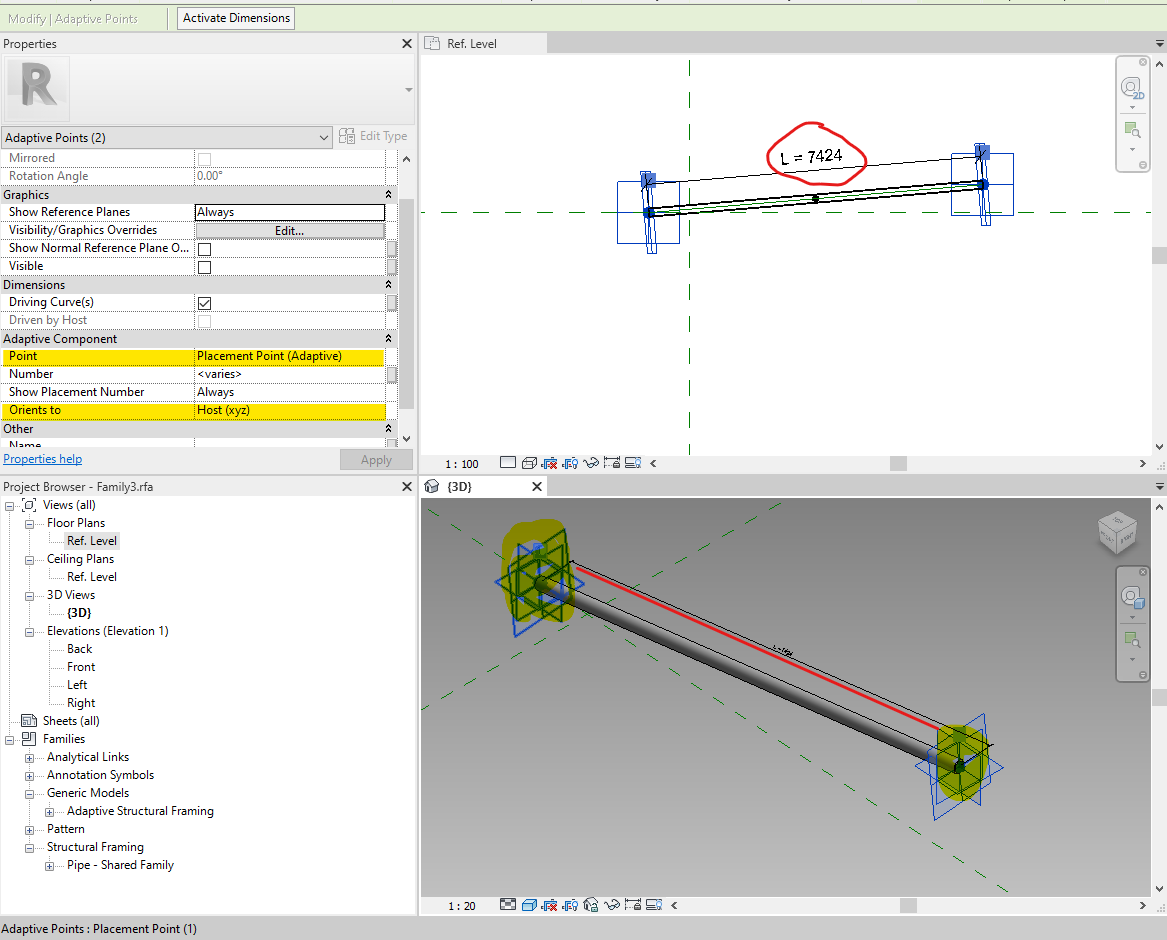Open the Visual Style control in 3D view
The image size is (1167, 940).
(528, 905)
